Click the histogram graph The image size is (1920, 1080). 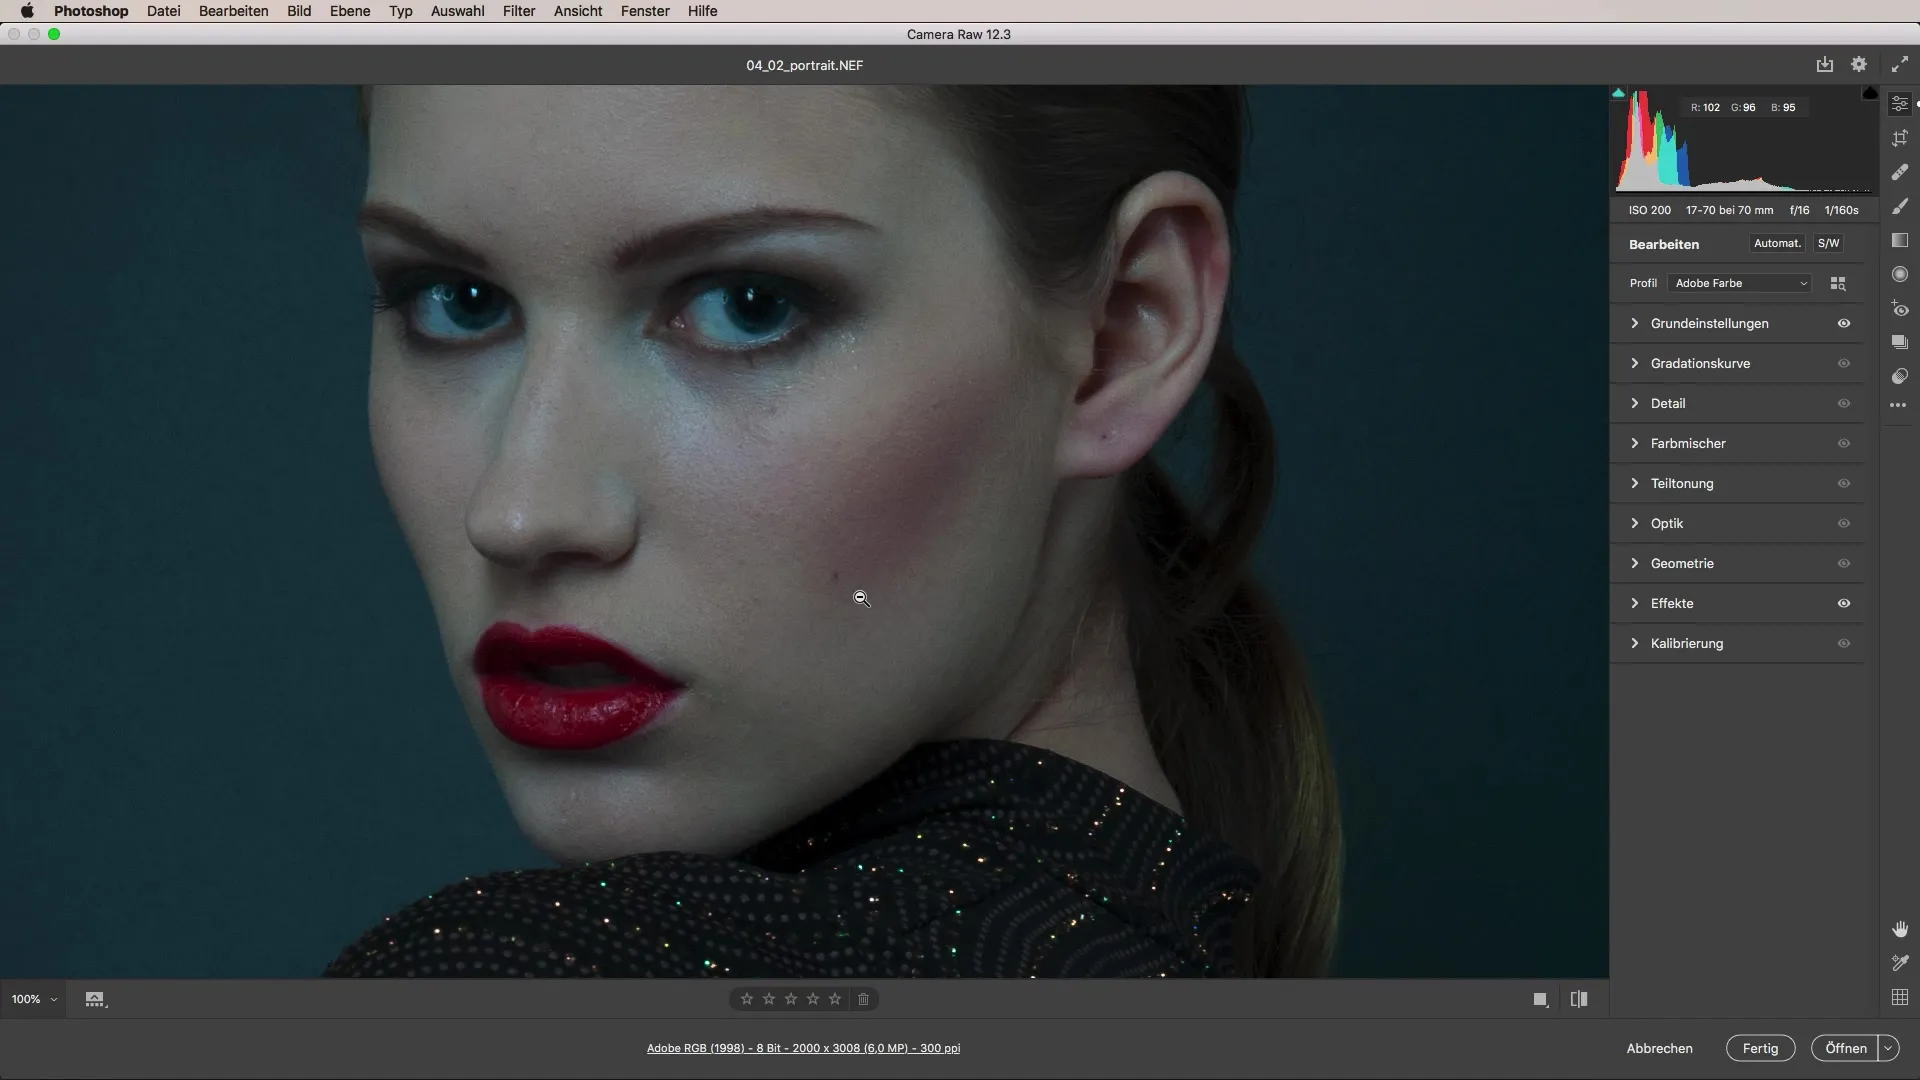tap(1744, 140)
